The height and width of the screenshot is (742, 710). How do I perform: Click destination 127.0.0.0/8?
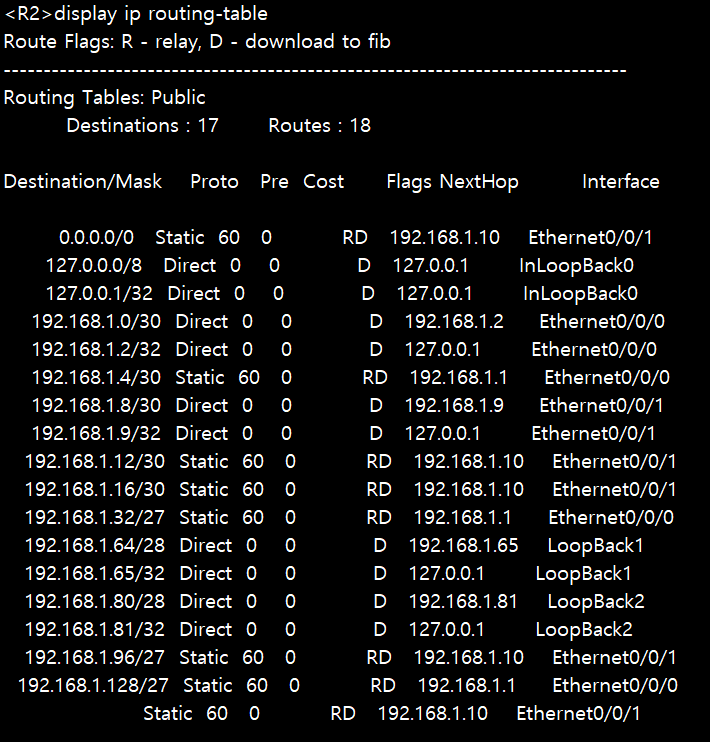pos(94,265)
